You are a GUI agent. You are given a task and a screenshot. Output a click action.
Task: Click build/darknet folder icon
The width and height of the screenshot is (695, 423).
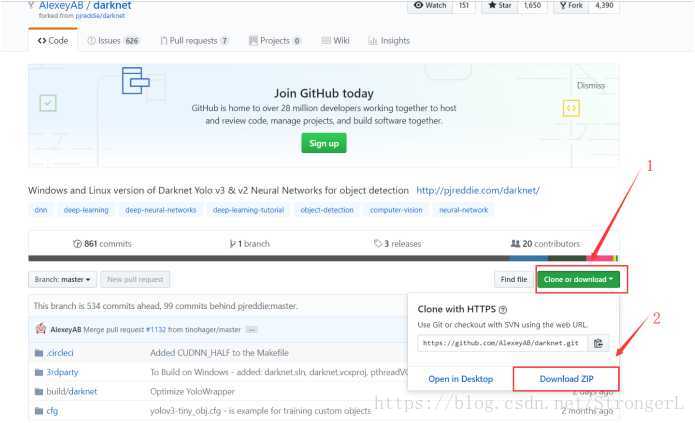tap(39, 392)
